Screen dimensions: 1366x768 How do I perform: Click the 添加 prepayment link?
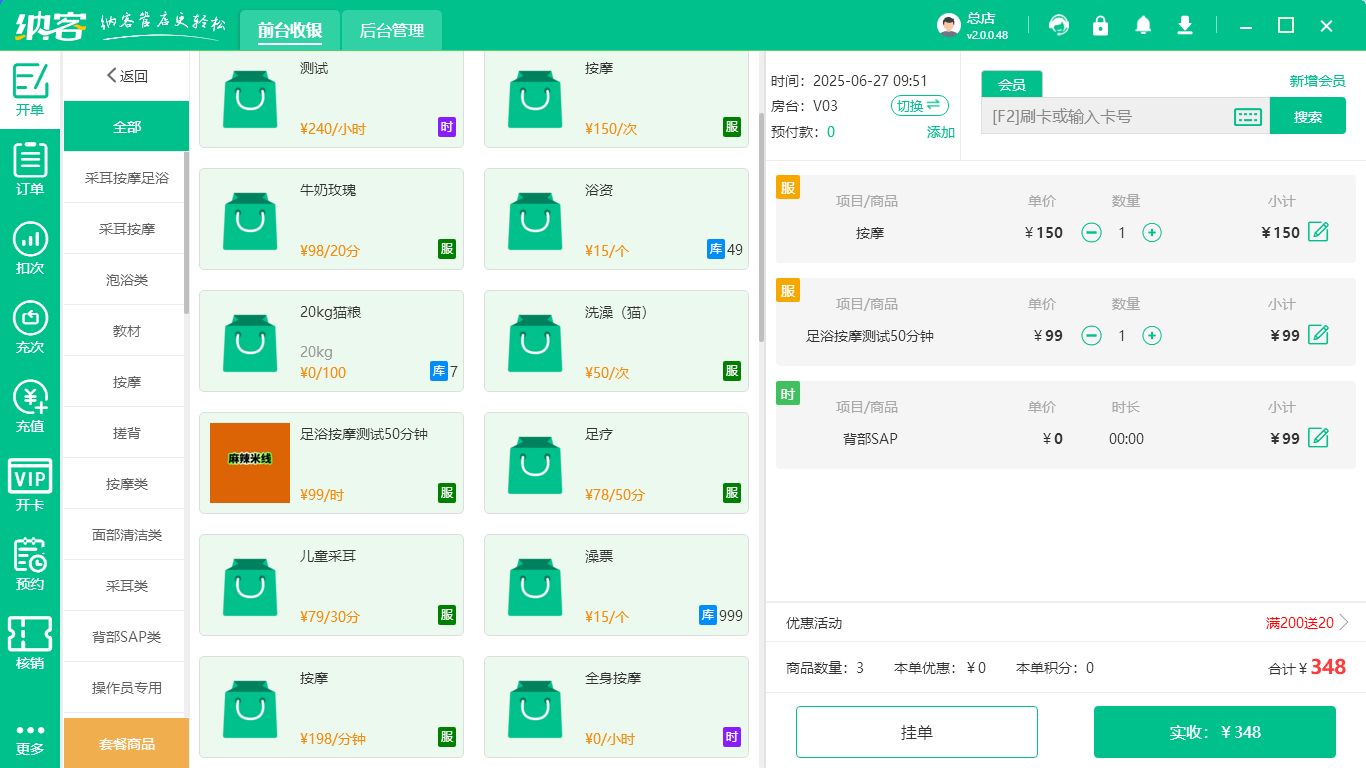pos(940,132)
